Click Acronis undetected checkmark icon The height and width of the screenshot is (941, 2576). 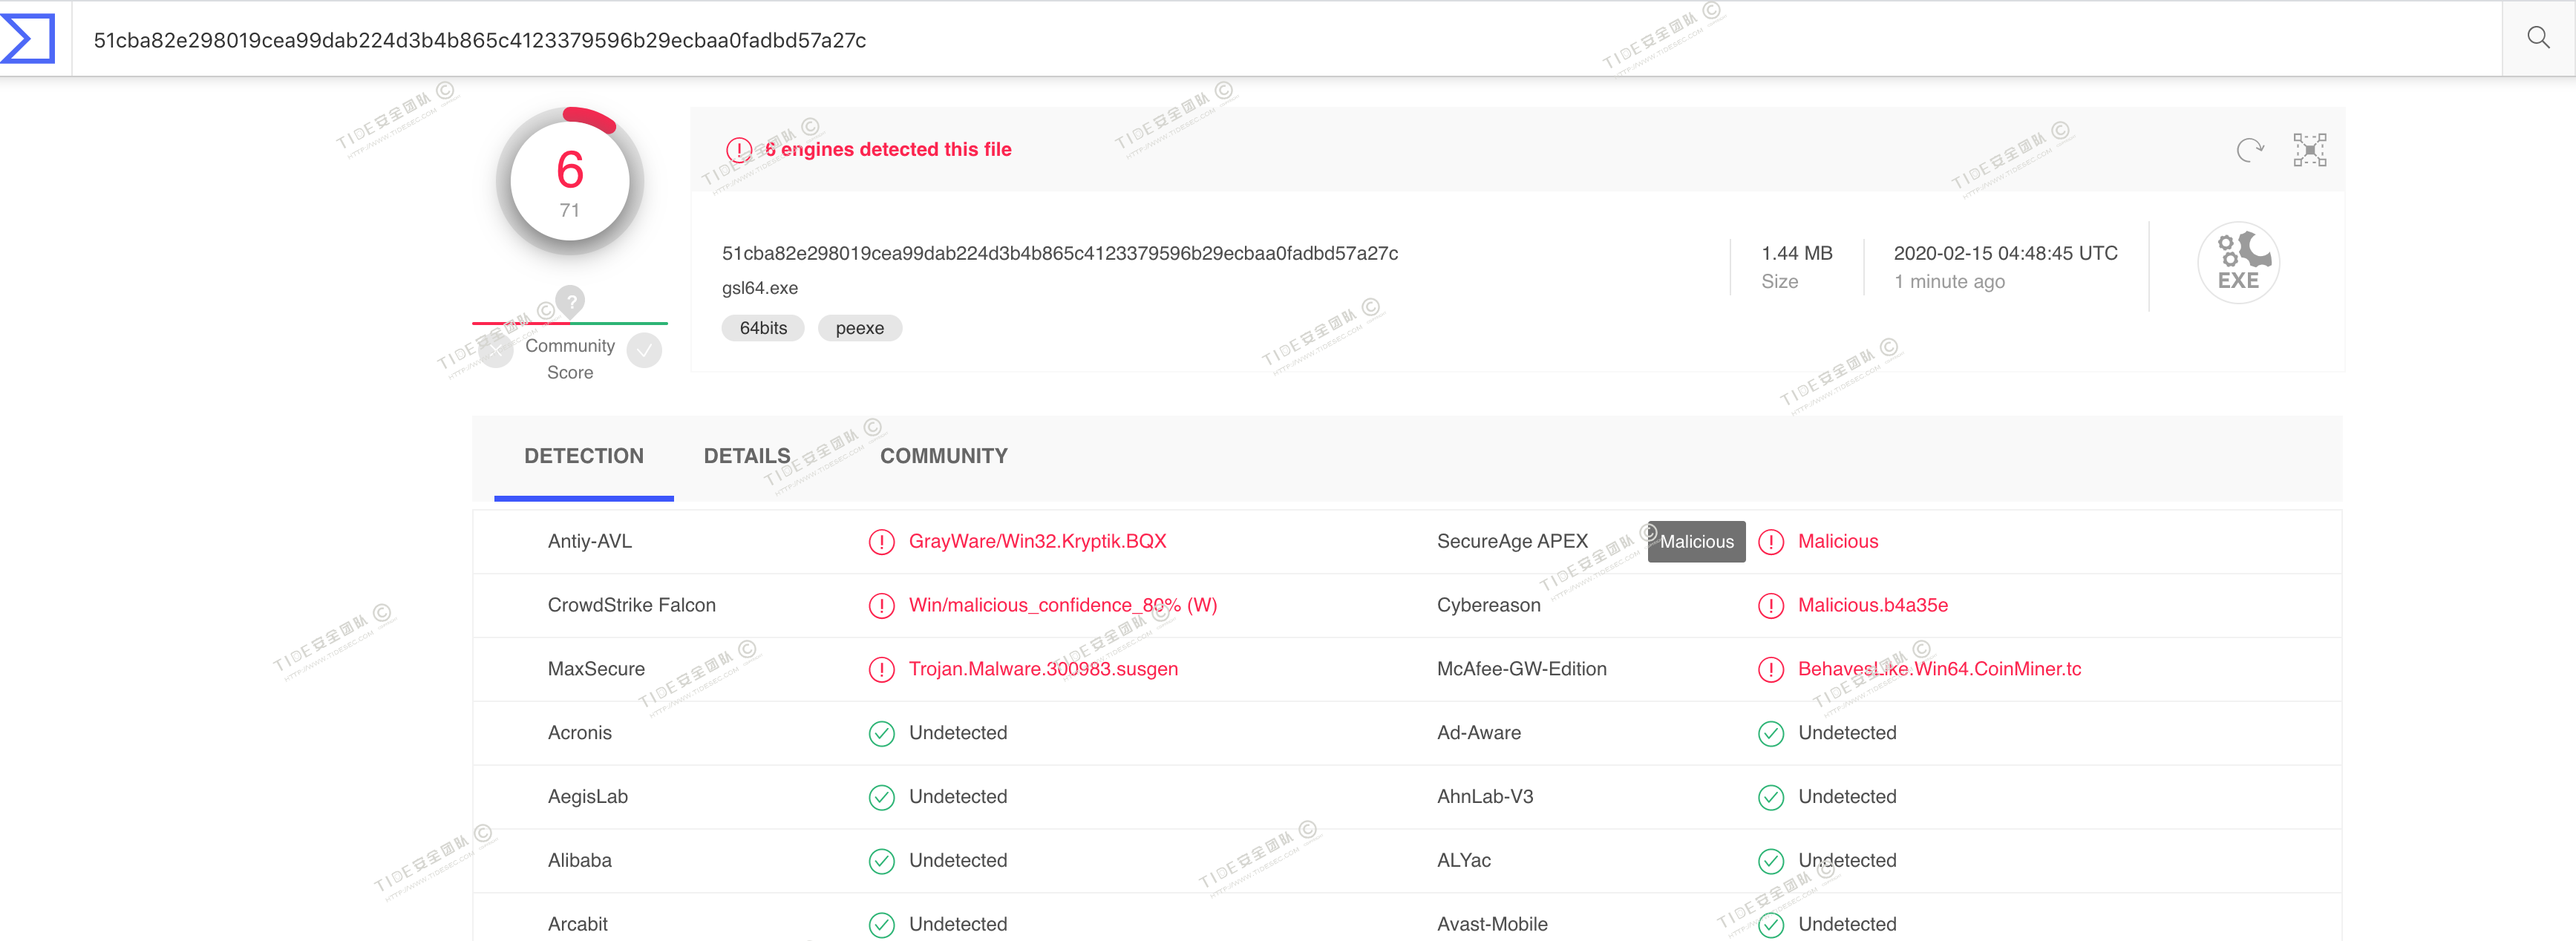pyautogui.click(x=881, y=733)
